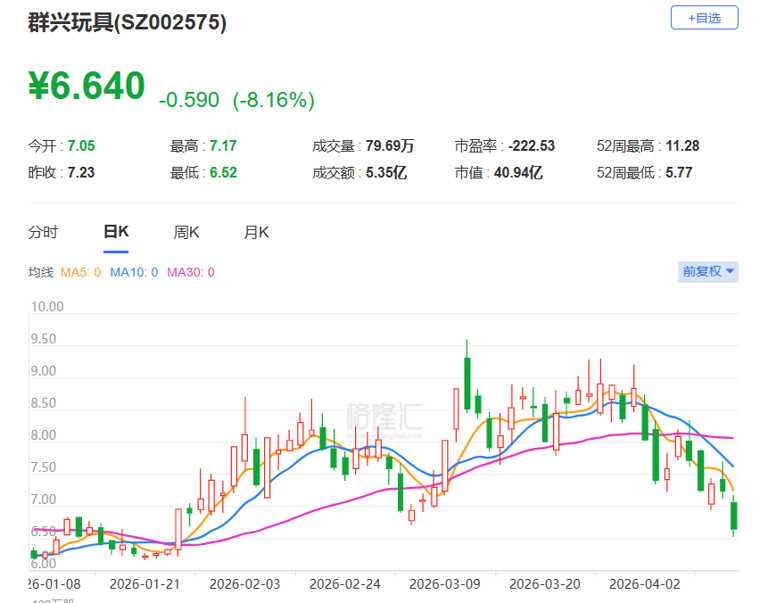The height and width of the screenshot is (603, 768).
Task: Toggle the MA5 moving average line
Action: (81, 272)
